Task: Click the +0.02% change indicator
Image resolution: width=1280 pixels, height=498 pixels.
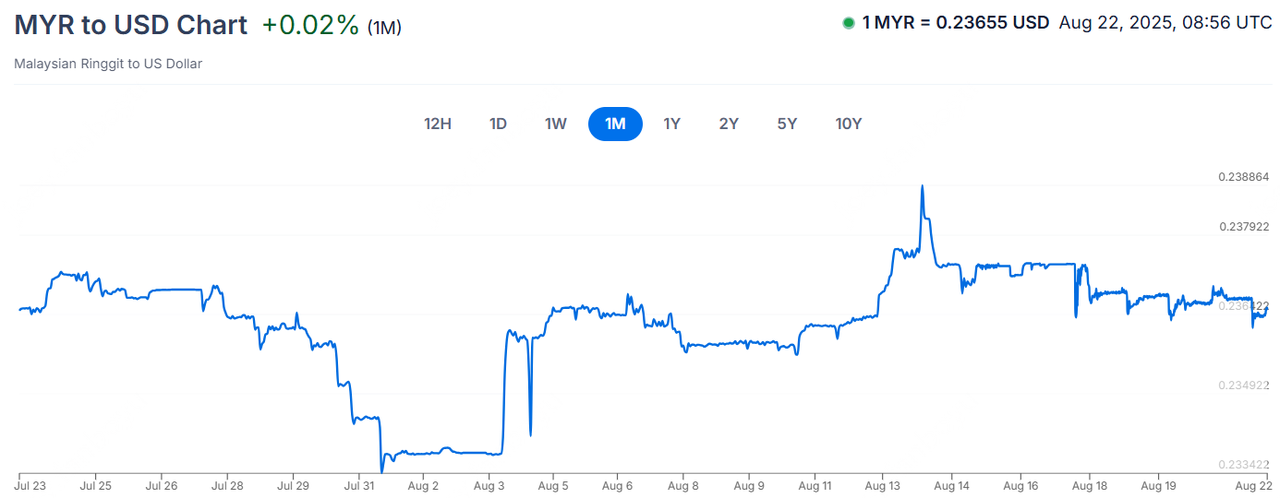Action: [310, 25]
